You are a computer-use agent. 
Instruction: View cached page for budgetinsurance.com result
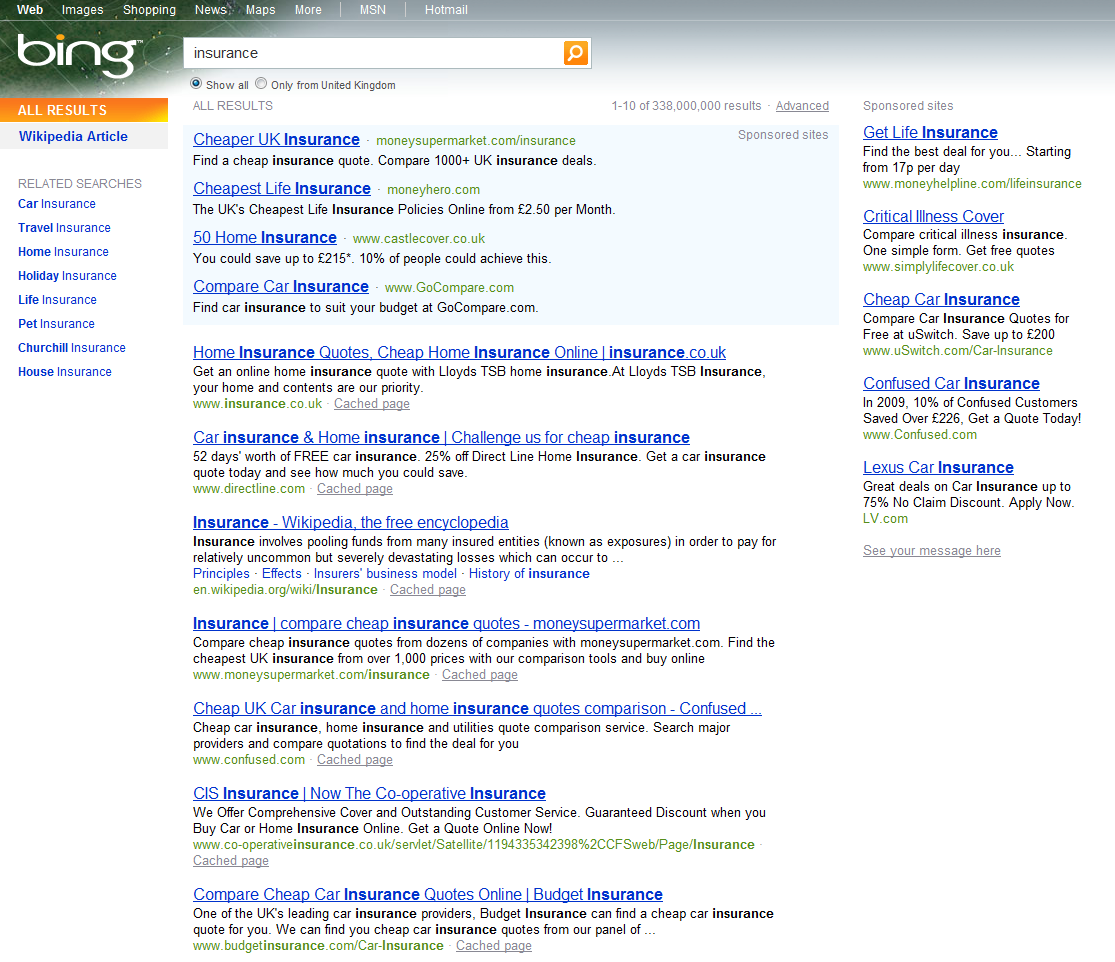point(494,946)
